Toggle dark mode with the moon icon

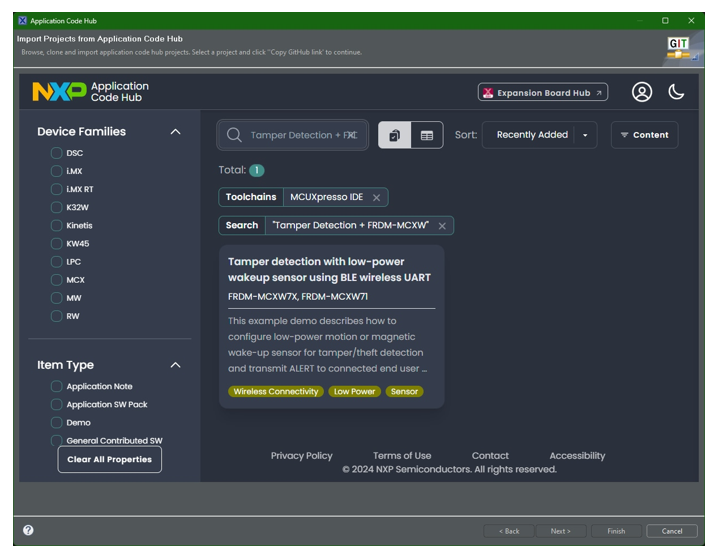[676, 92]
